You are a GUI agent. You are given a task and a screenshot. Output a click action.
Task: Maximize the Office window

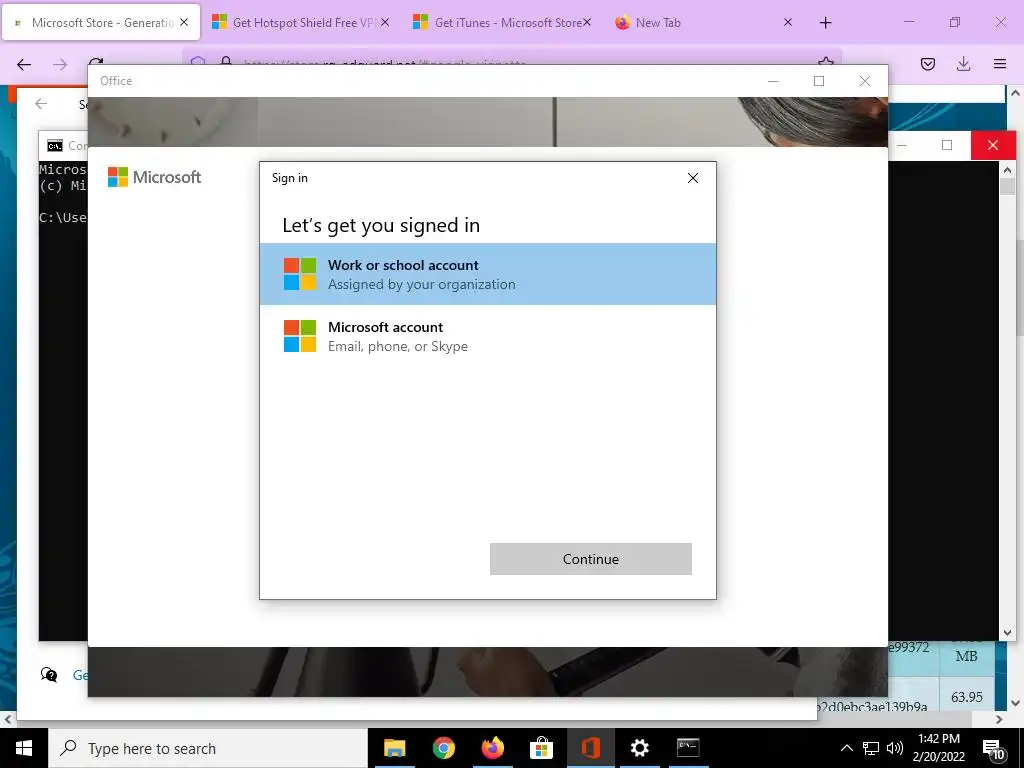coord(819,81)
